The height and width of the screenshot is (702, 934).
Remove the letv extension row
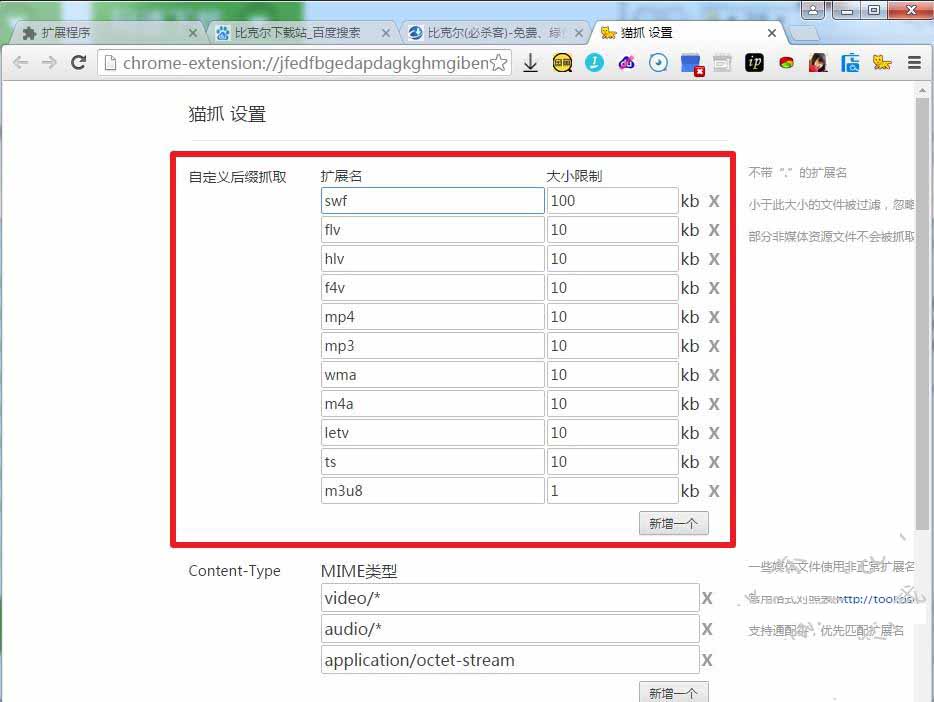coord(714,433)
